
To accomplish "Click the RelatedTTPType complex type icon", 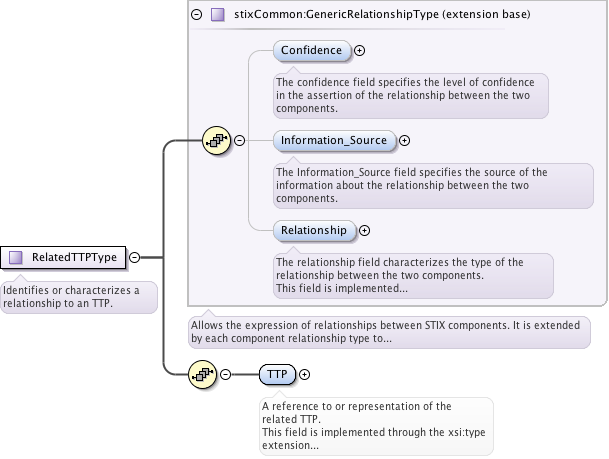I will [x=16, y=257].
